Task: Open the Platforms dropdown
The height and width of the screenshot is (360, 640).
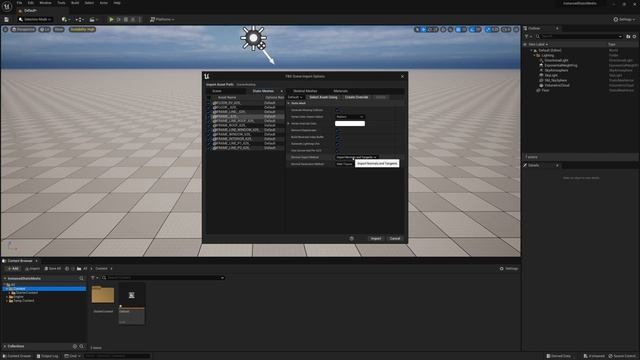Action: click(162, 19)
